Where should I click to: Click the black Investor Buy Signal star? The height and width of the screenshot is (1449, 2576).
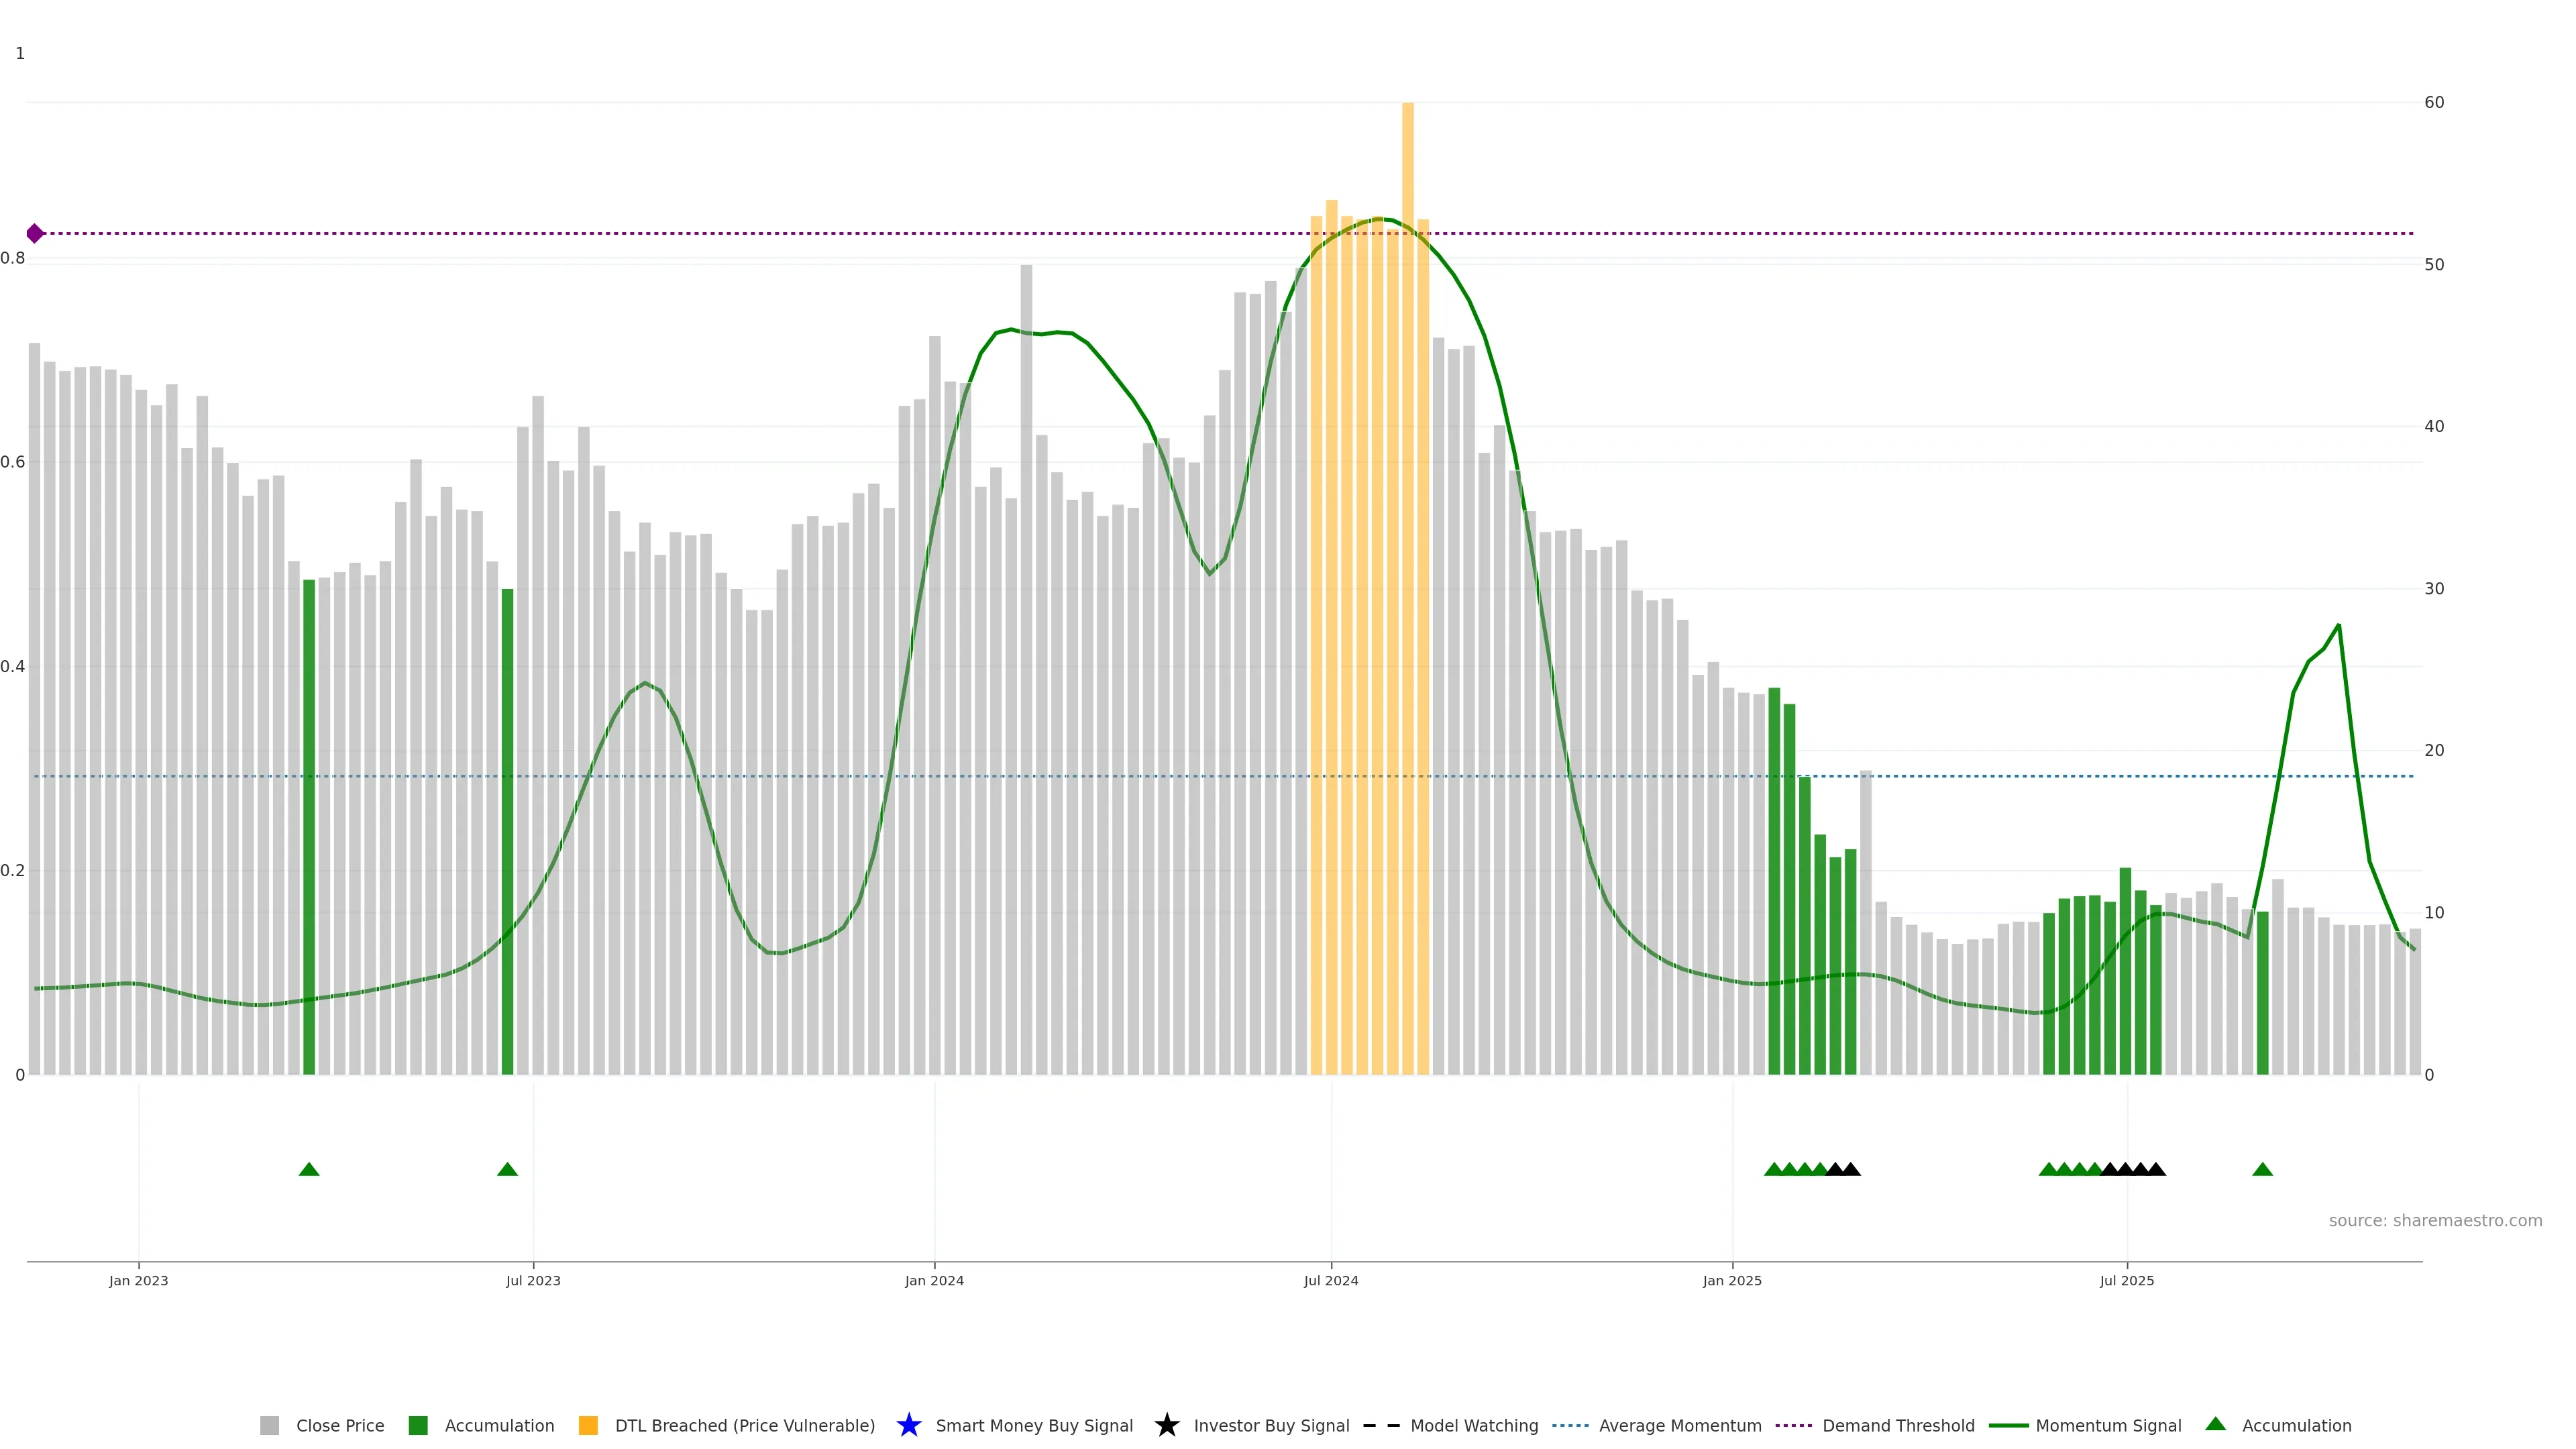point(1166,1425)
